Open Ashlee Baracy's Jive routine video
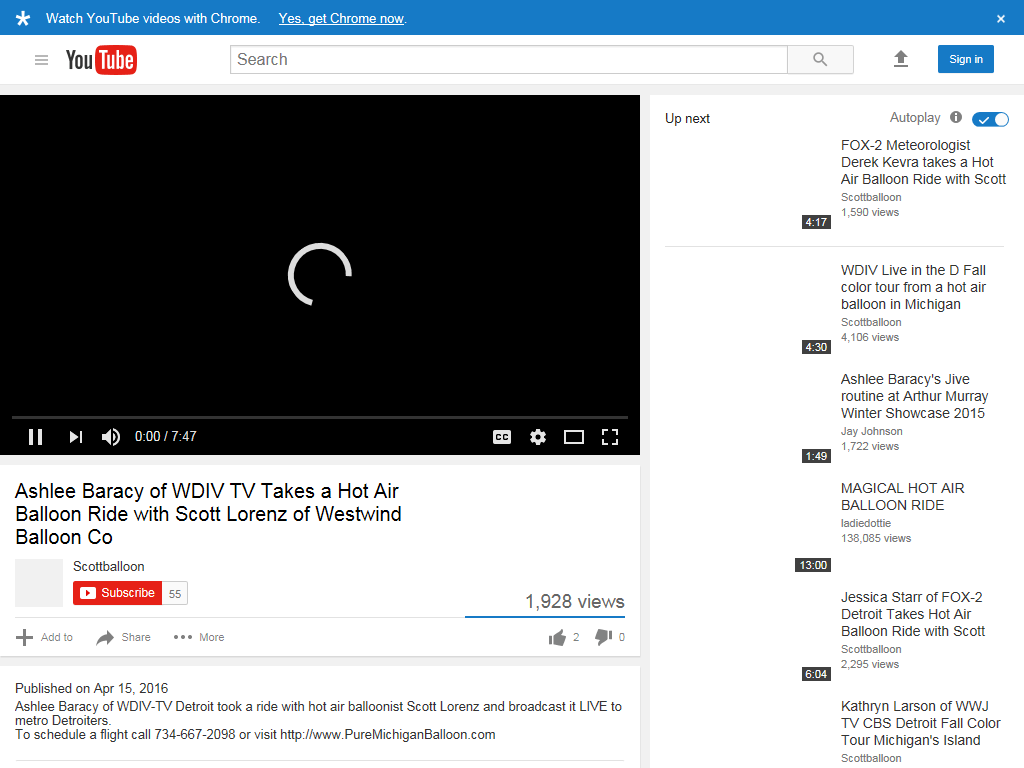The image size is (1024, 768). [x=914, y=396]
